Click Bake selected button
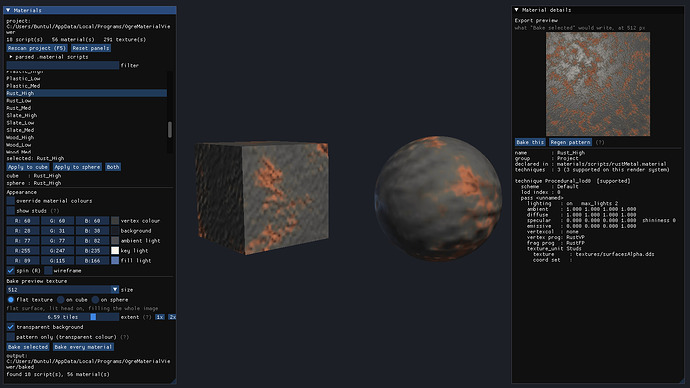 click(28, 347)
